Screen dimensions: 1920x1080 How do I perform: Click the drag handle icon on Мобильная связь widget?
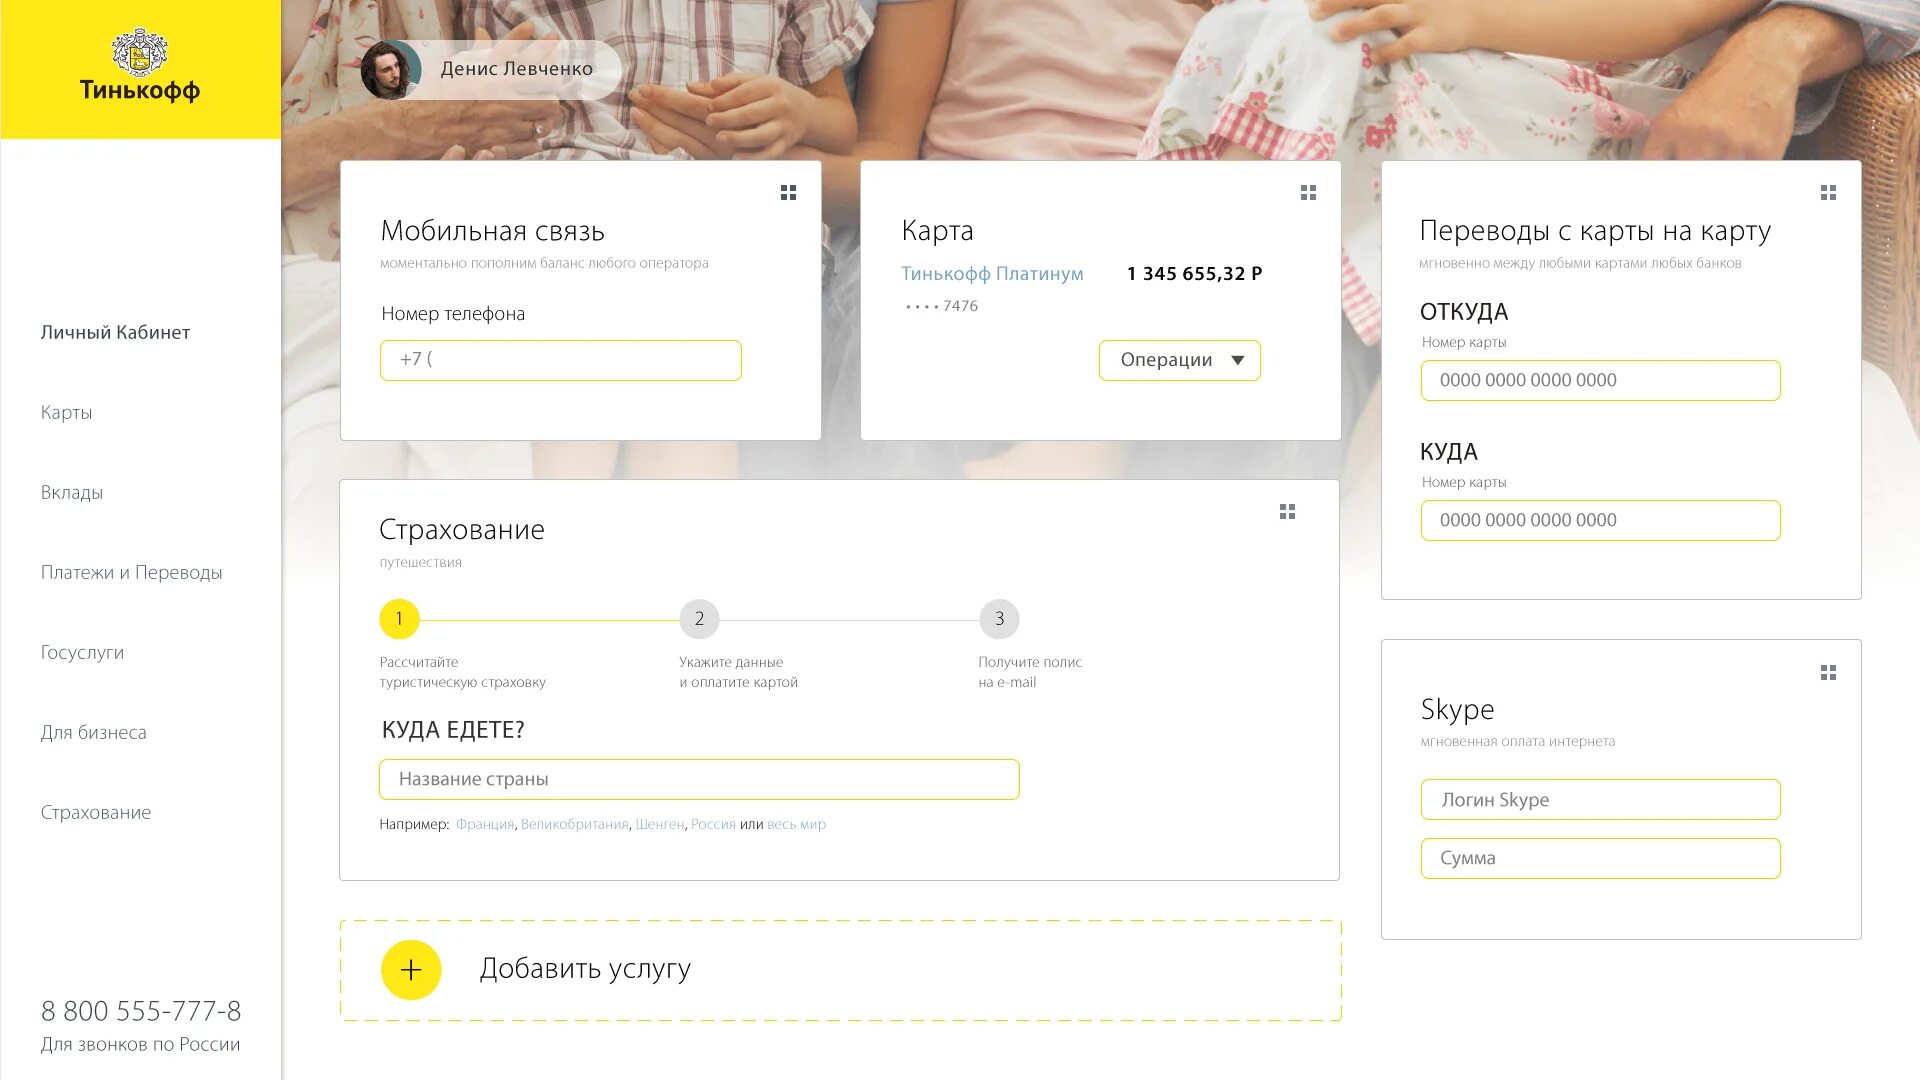coord(789,193)
